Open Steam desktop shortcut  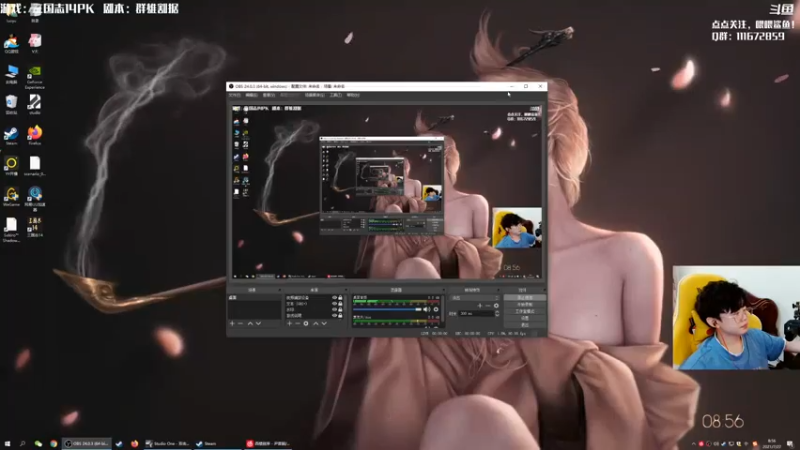click(11, 136)
